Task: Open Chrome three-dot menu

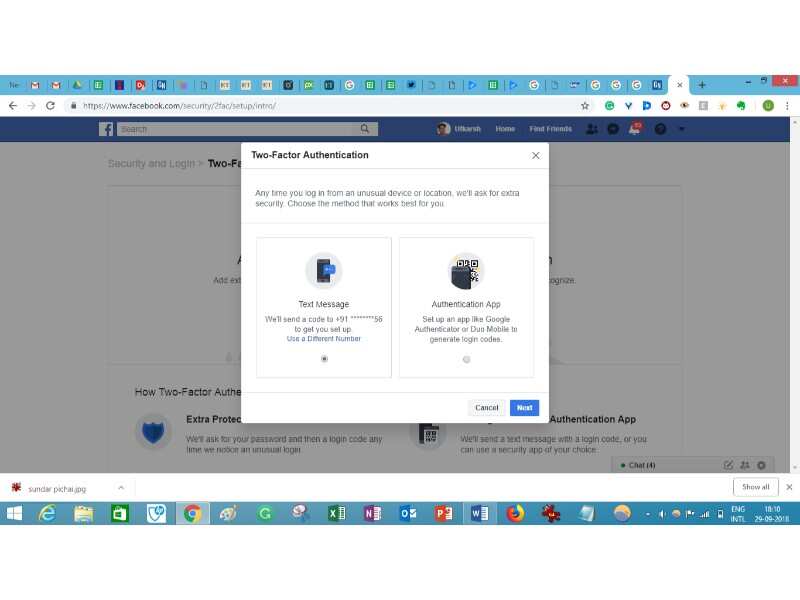Action: point(787,105)
